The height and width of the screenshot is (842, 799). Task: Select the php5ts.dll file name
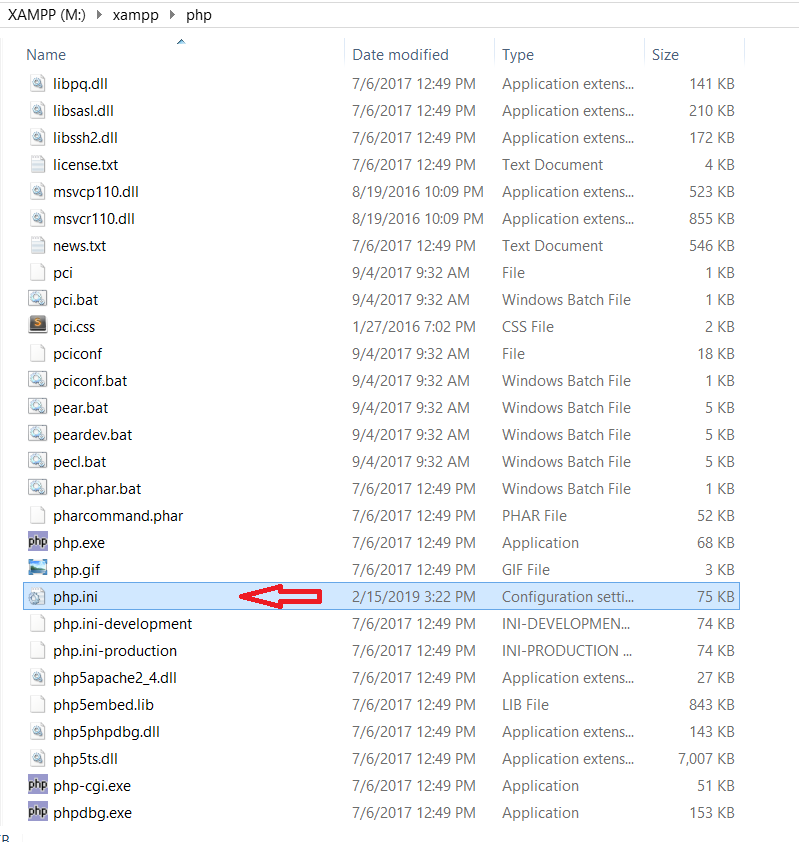(85, 759)
